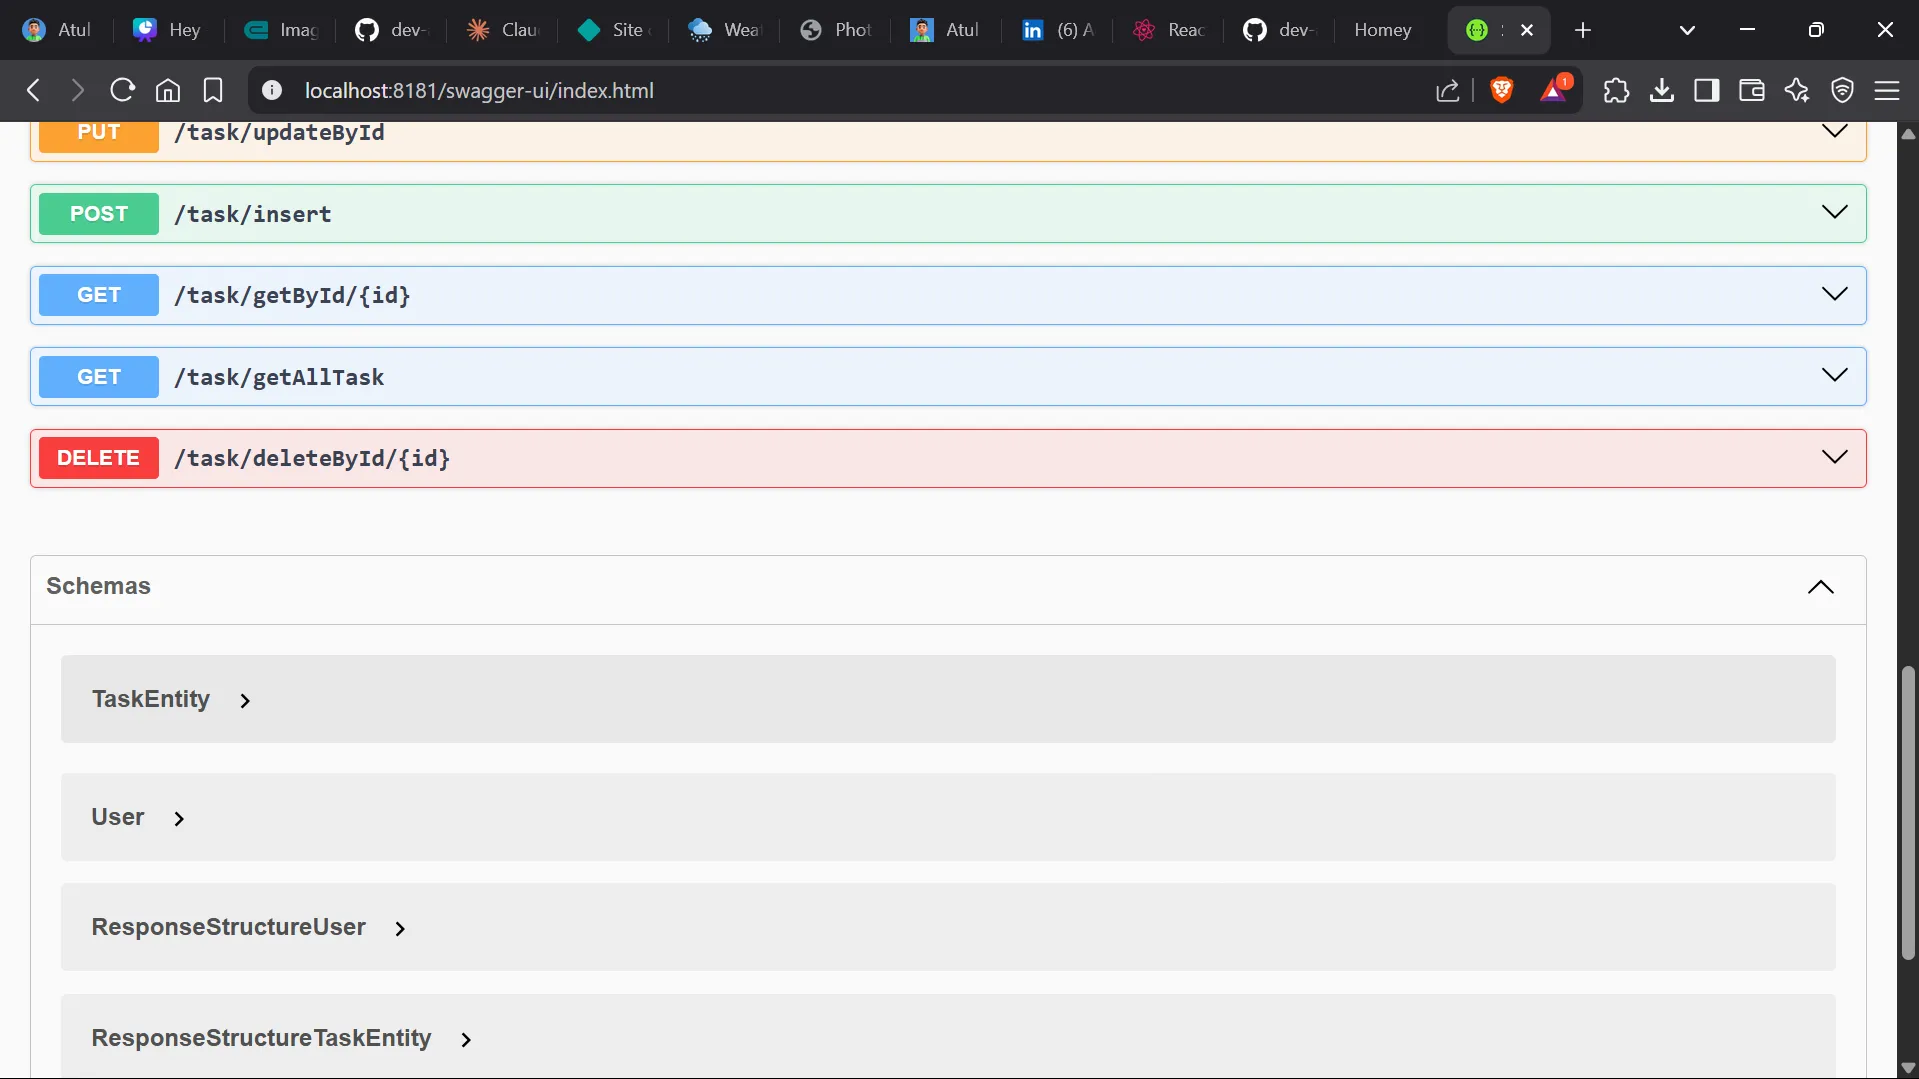Reload the Swagger UI page

(122, 90)
